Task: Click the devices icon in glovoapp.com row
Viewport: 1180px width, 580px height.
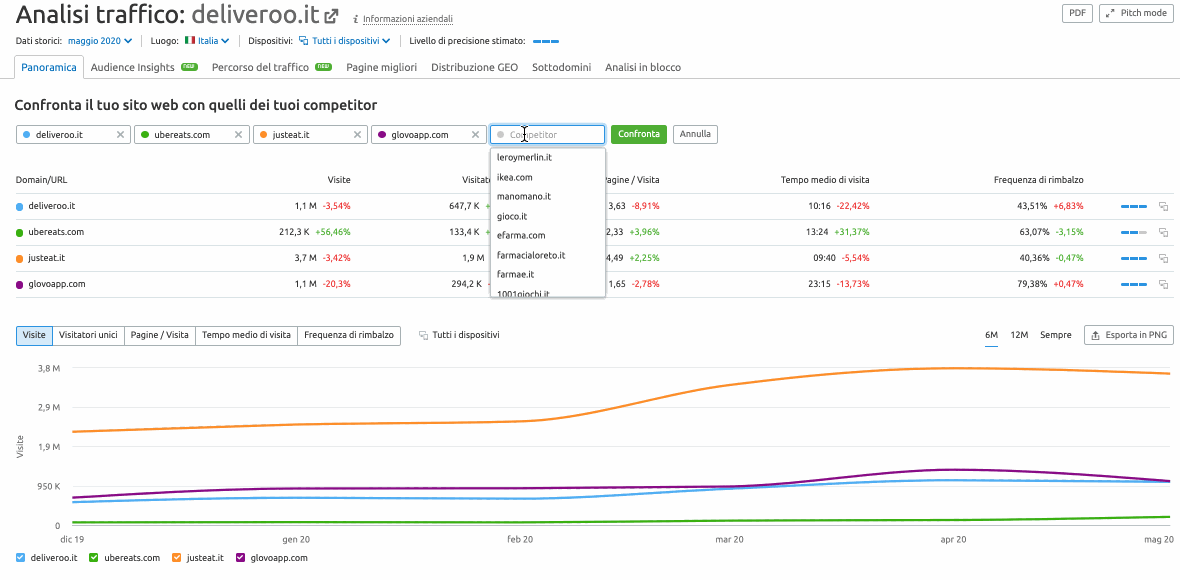Action: (1163, 284)
